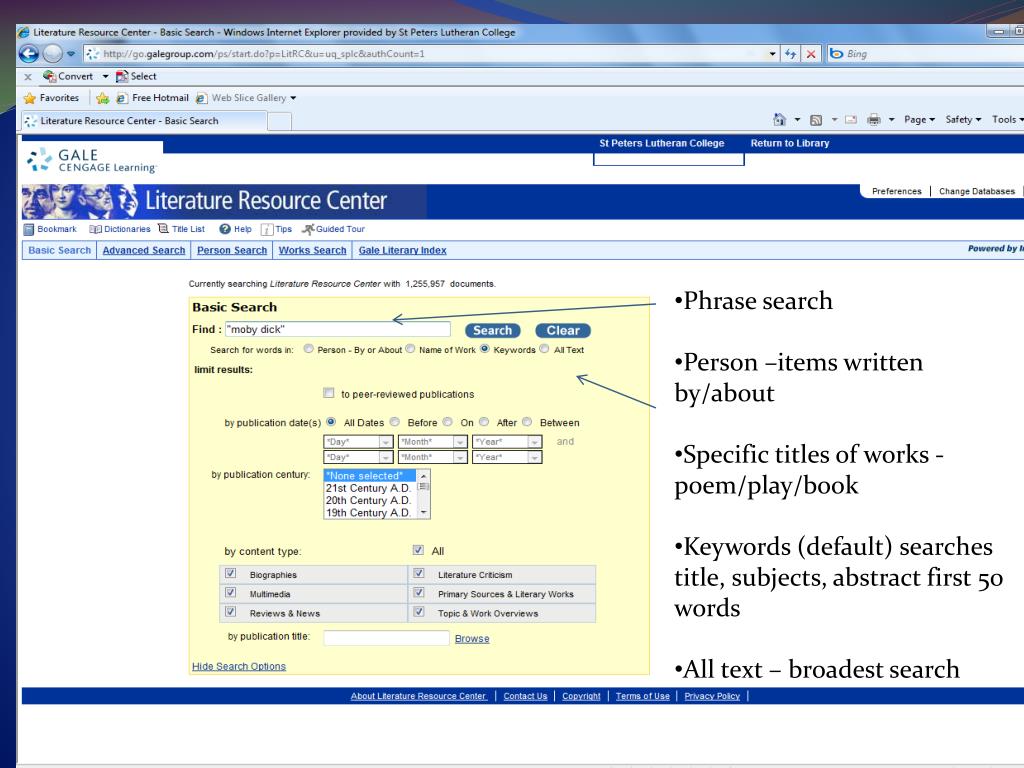
Task: Uncheck the Multimedia checkbox
Action: (x=231, y=592)
